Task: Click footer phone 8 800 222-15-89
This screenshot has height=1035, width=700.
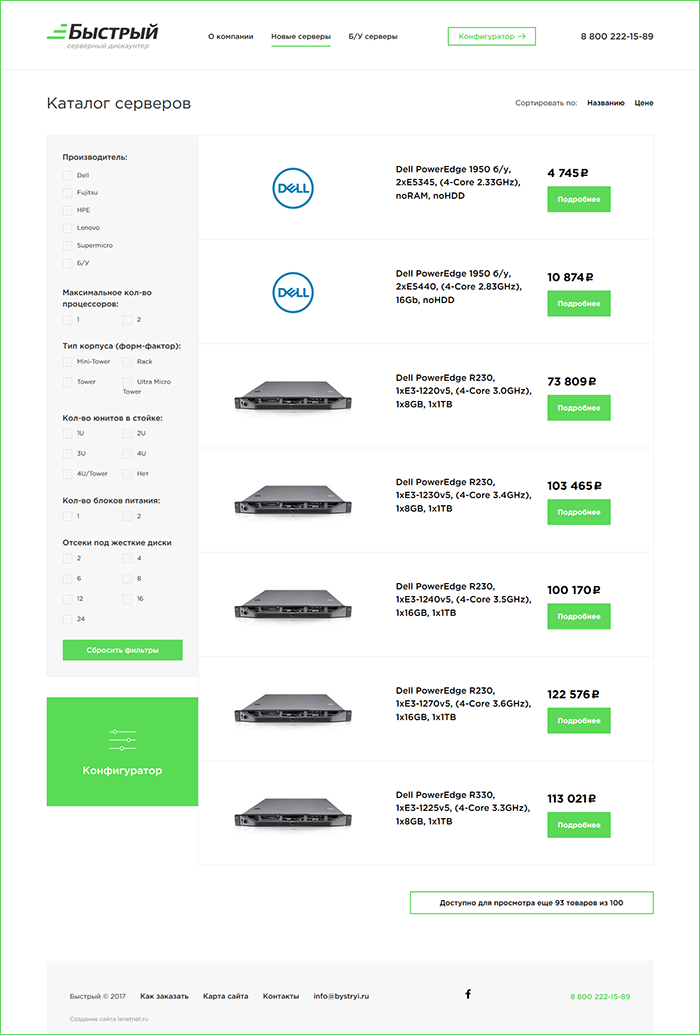Action: click(x=600, y=996)
